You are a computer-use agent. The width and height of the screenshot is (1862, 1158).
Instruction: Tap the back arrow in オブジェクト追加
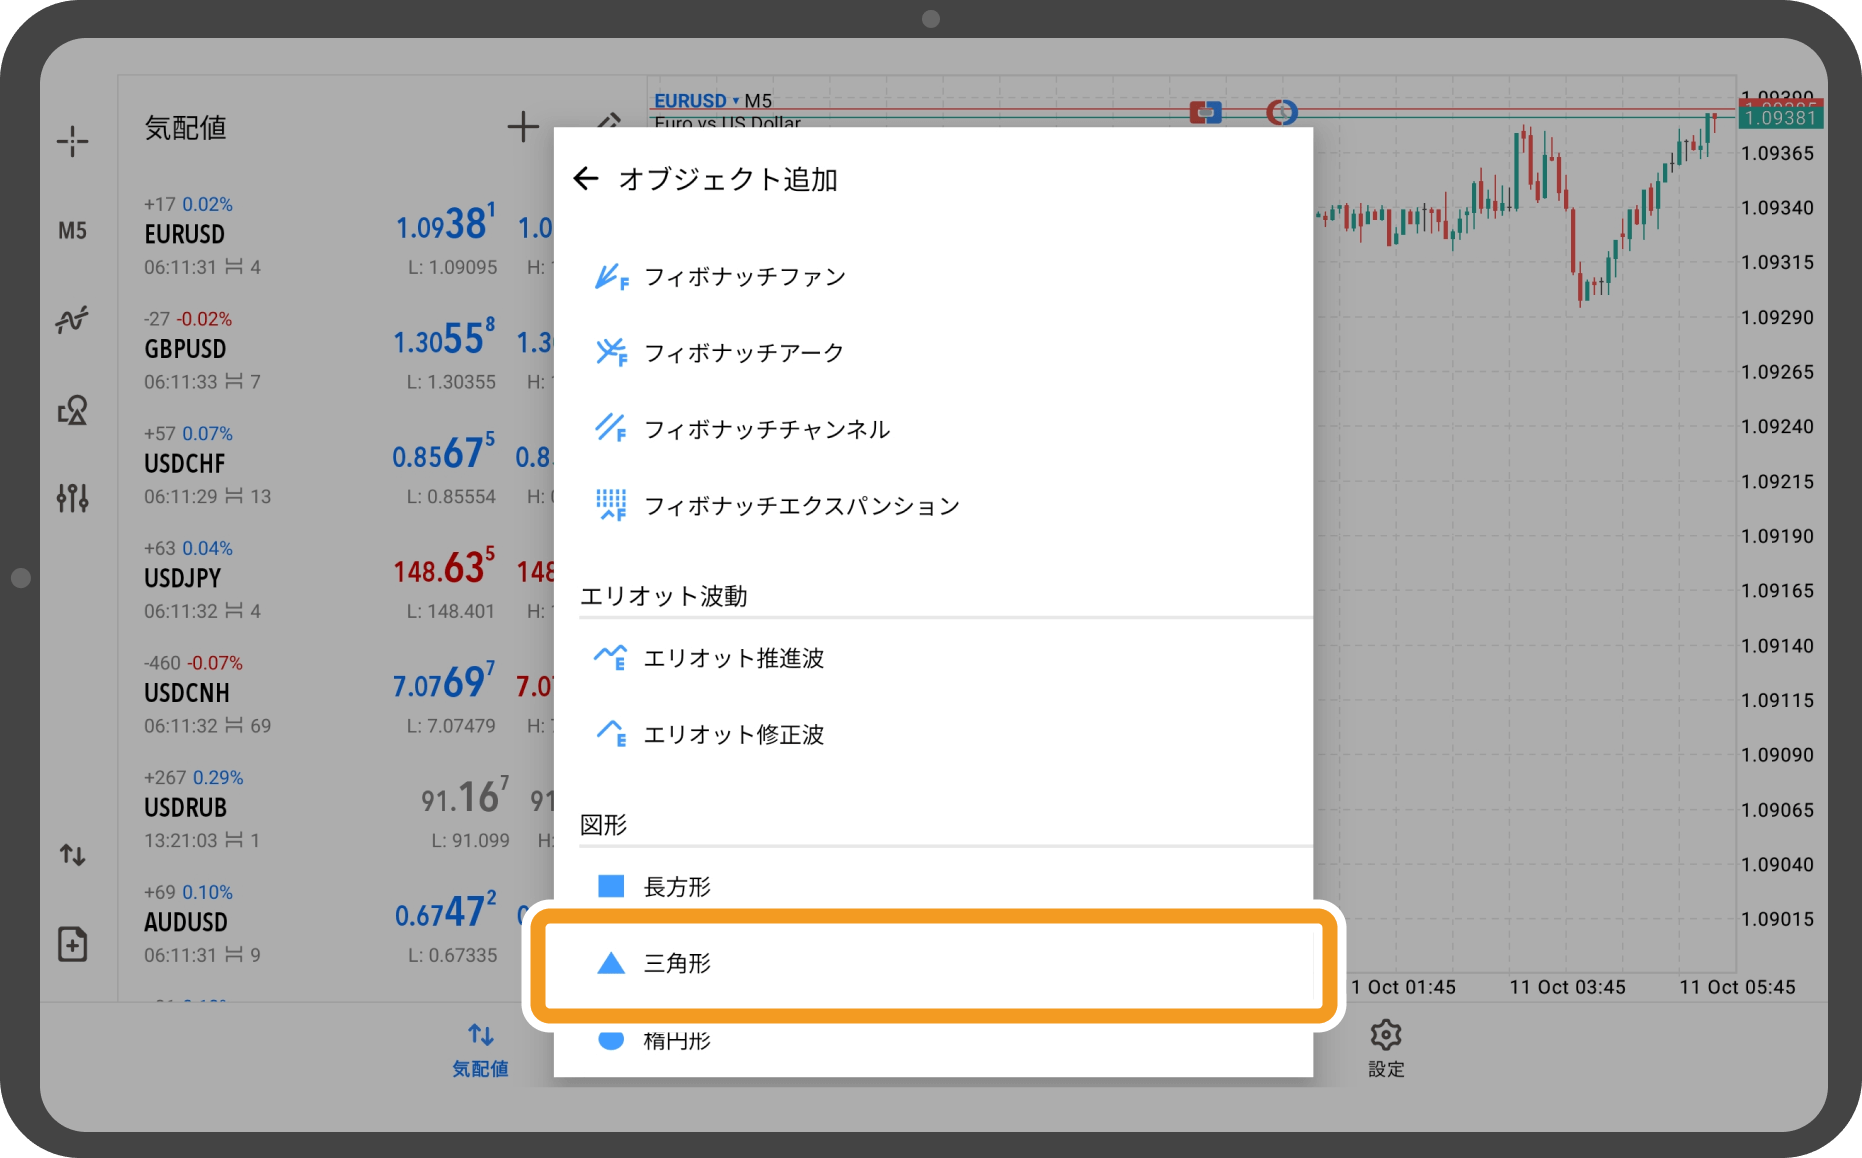586,179
